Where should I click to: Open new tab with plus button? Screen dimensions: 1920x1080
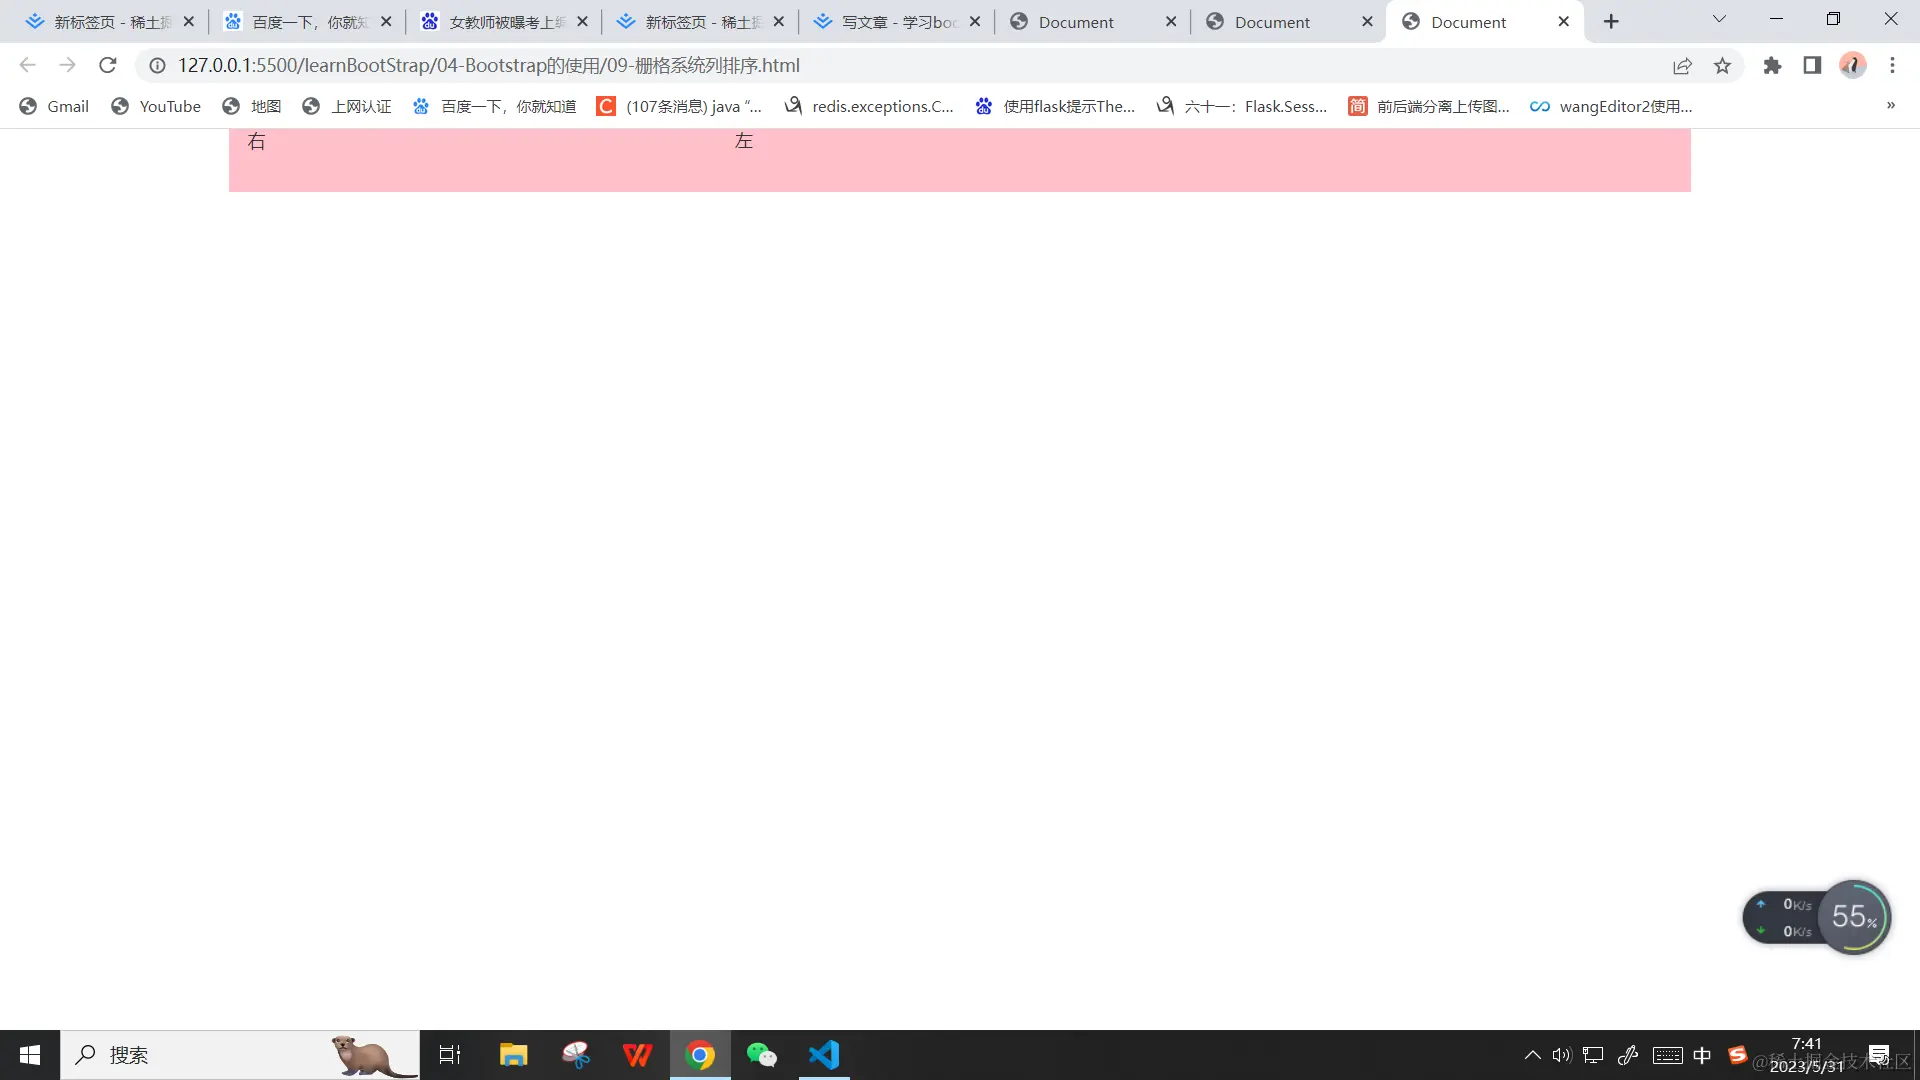click(x=1611, y=22)
